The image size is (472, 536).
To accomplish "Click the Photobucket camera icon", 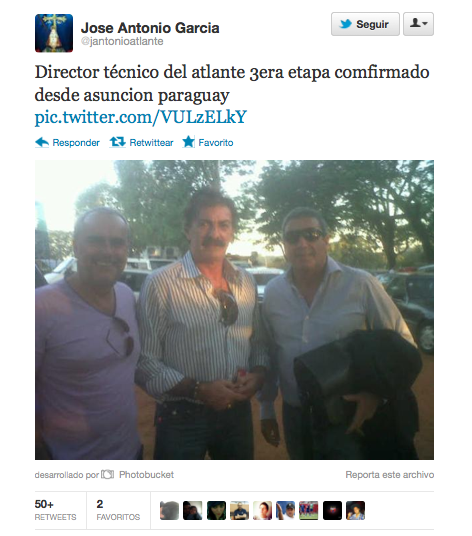I will pos(108,474).
